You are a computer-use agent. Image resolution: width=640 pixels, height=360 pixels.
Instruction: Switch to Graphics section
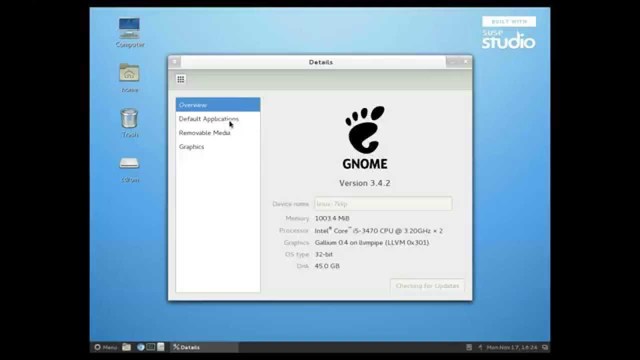click(218, 147)
